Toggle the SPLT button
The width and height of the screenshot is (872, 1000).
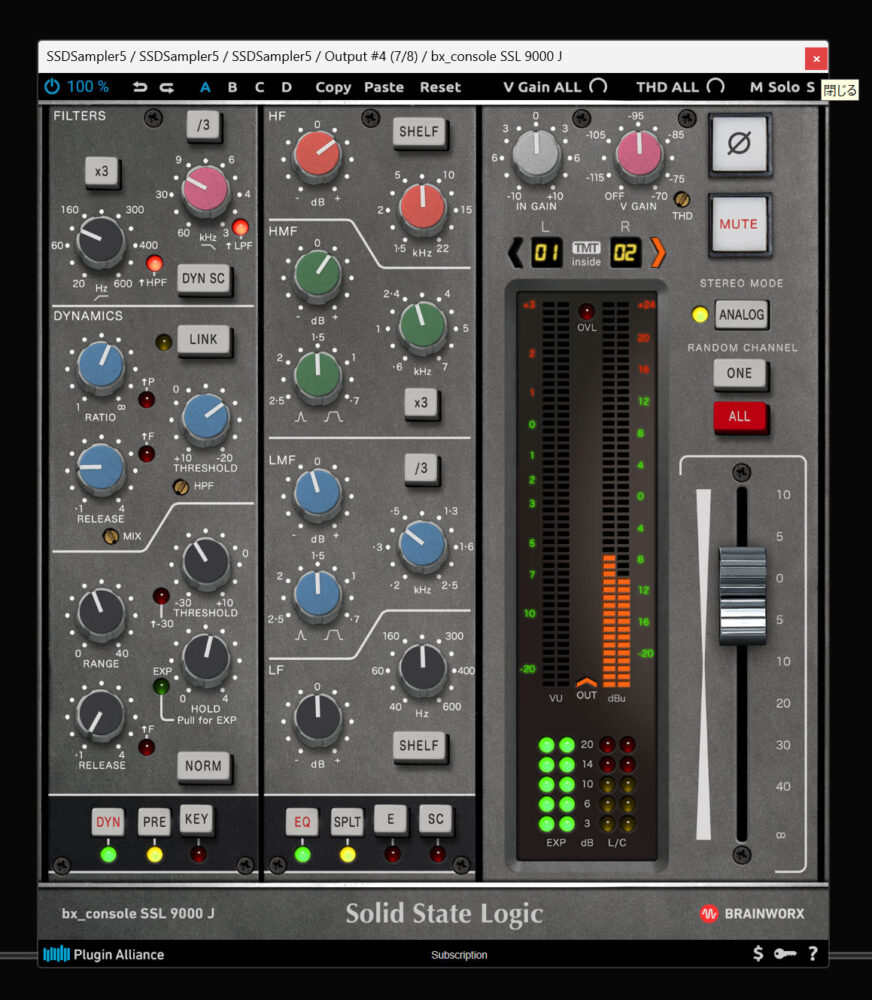click(347, 822)
